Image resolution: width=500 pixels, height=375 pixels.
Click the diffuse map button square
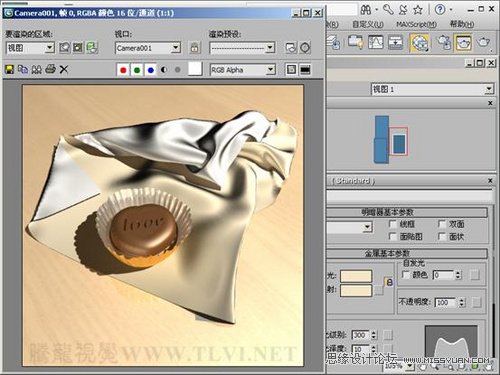pos(378,291)
